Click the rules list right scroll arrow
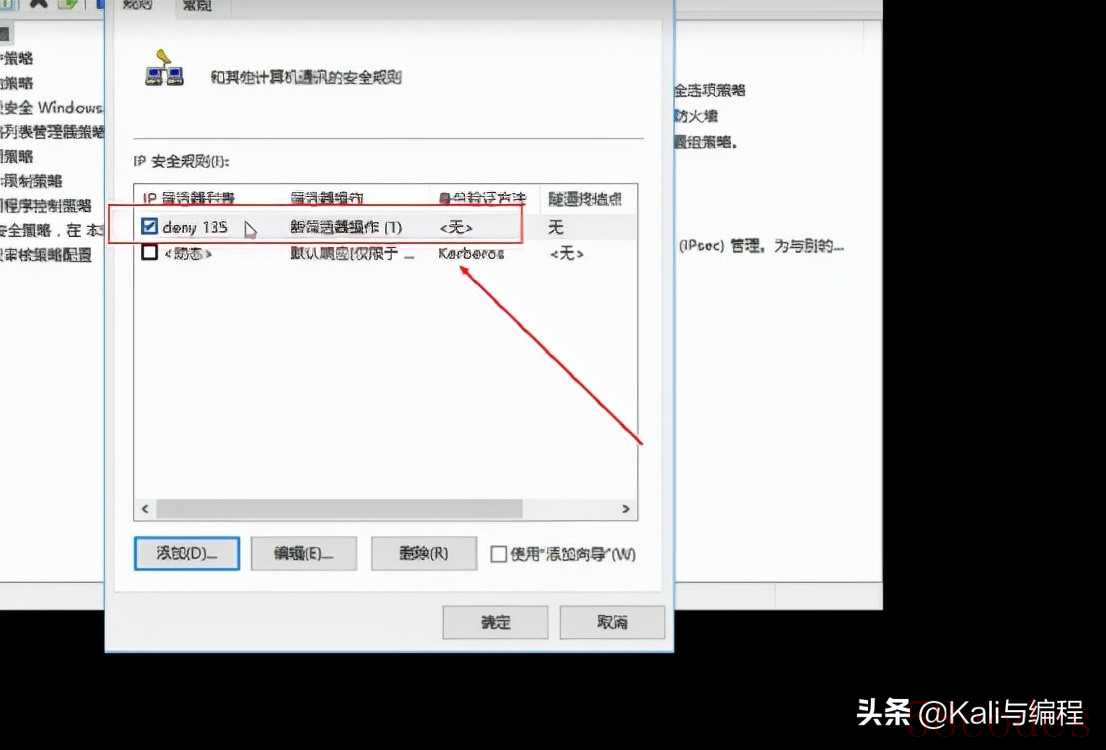 [626, 509]
